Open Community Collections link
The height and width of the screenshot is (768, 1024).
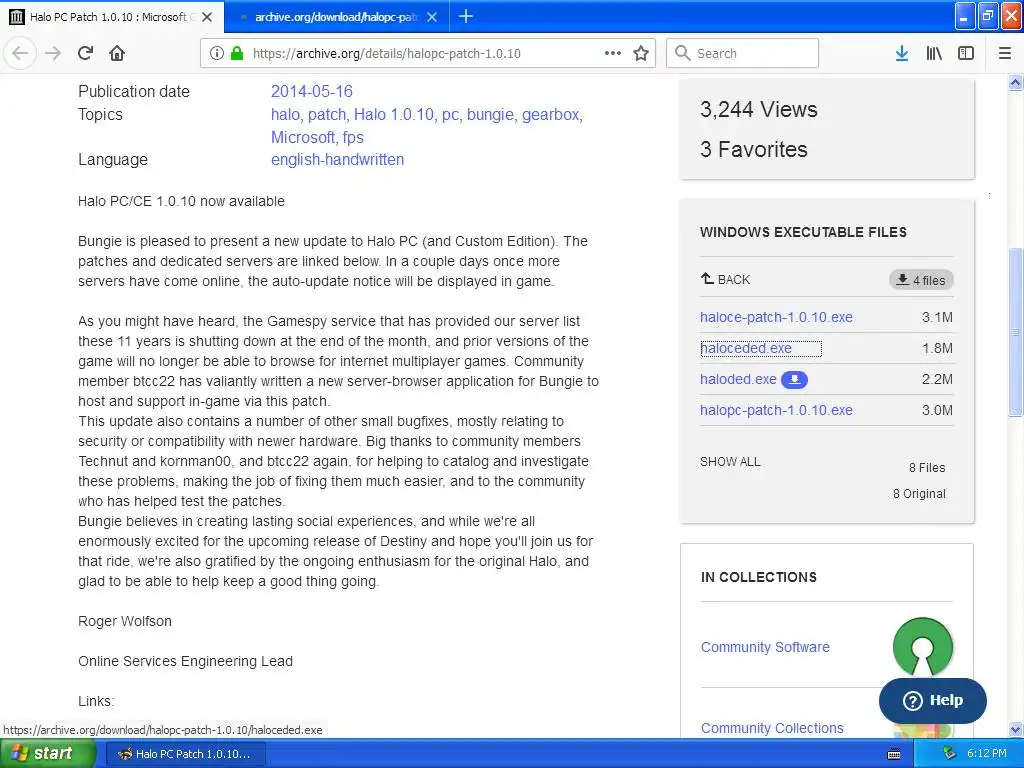pyautogui.click(x=772, y=728)
